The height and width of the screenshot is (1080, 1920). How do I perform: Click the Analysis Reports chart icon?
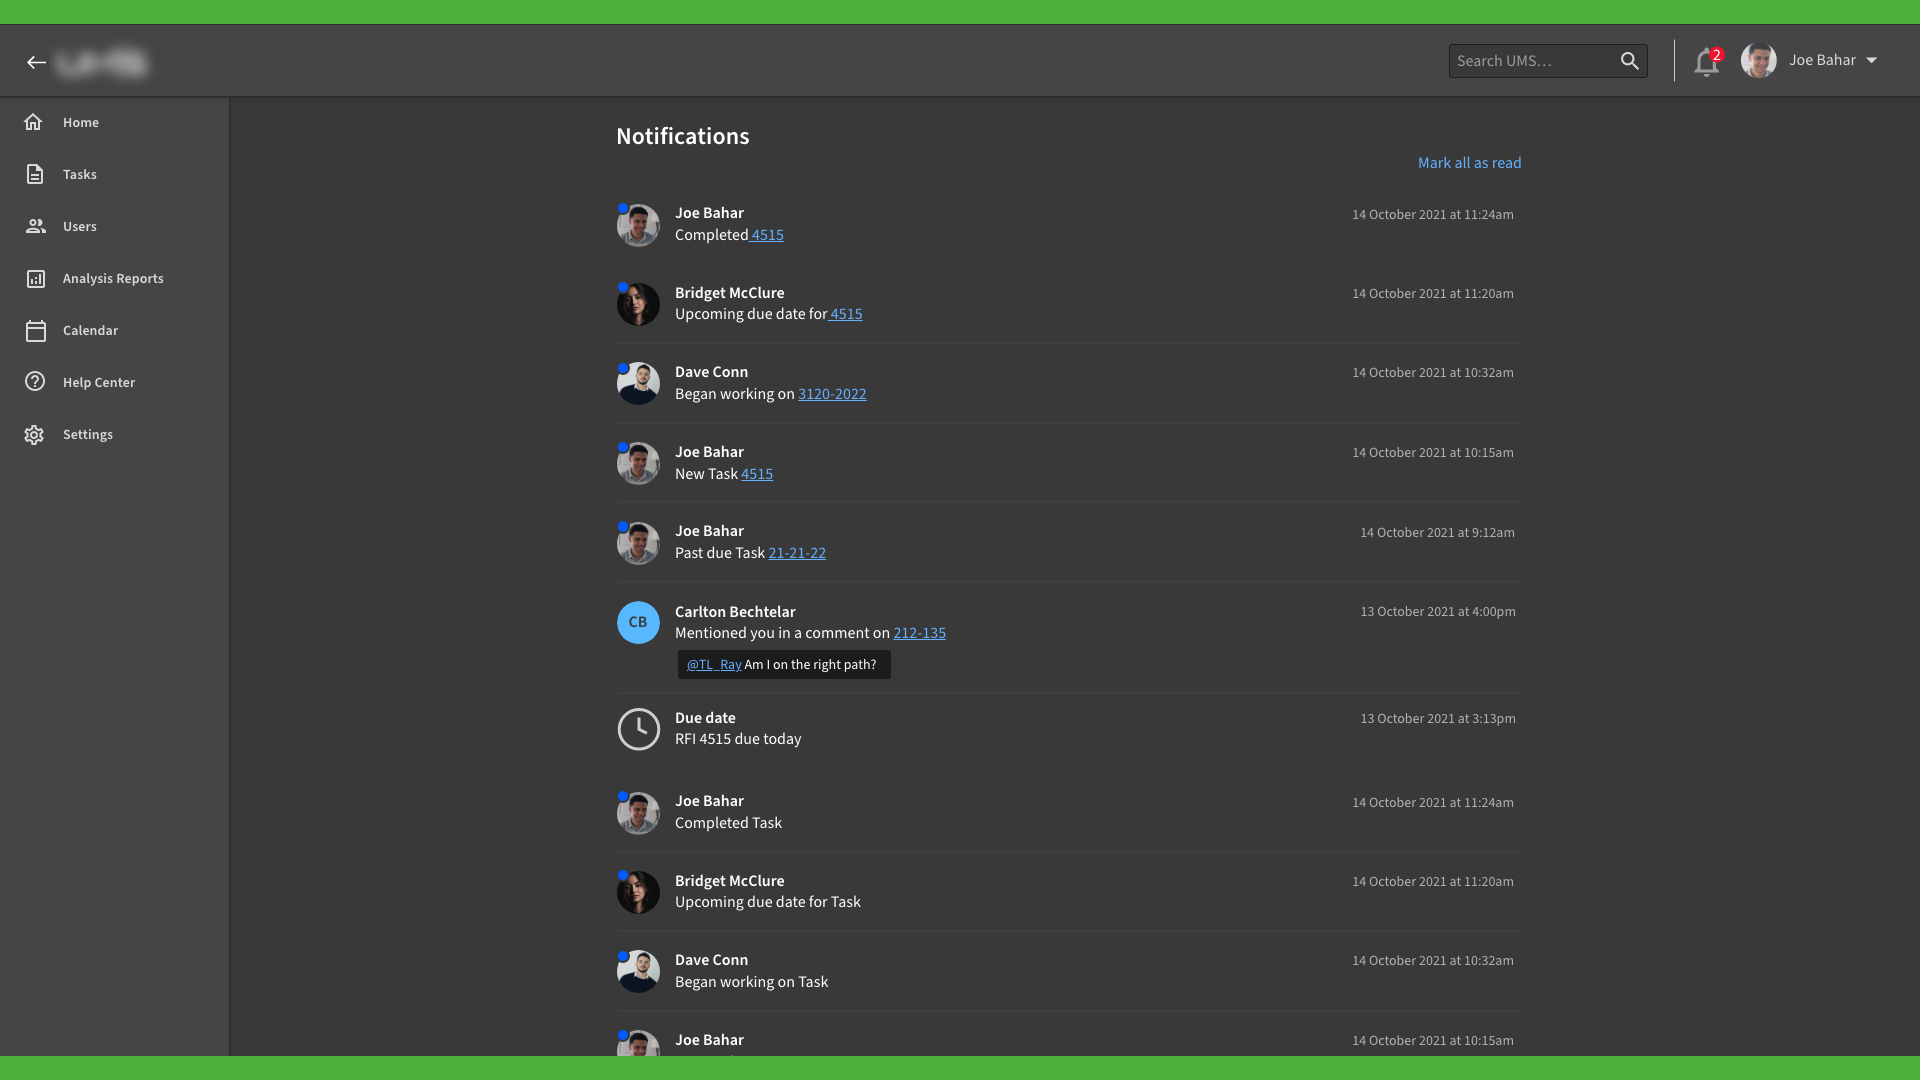coord(36,278)
